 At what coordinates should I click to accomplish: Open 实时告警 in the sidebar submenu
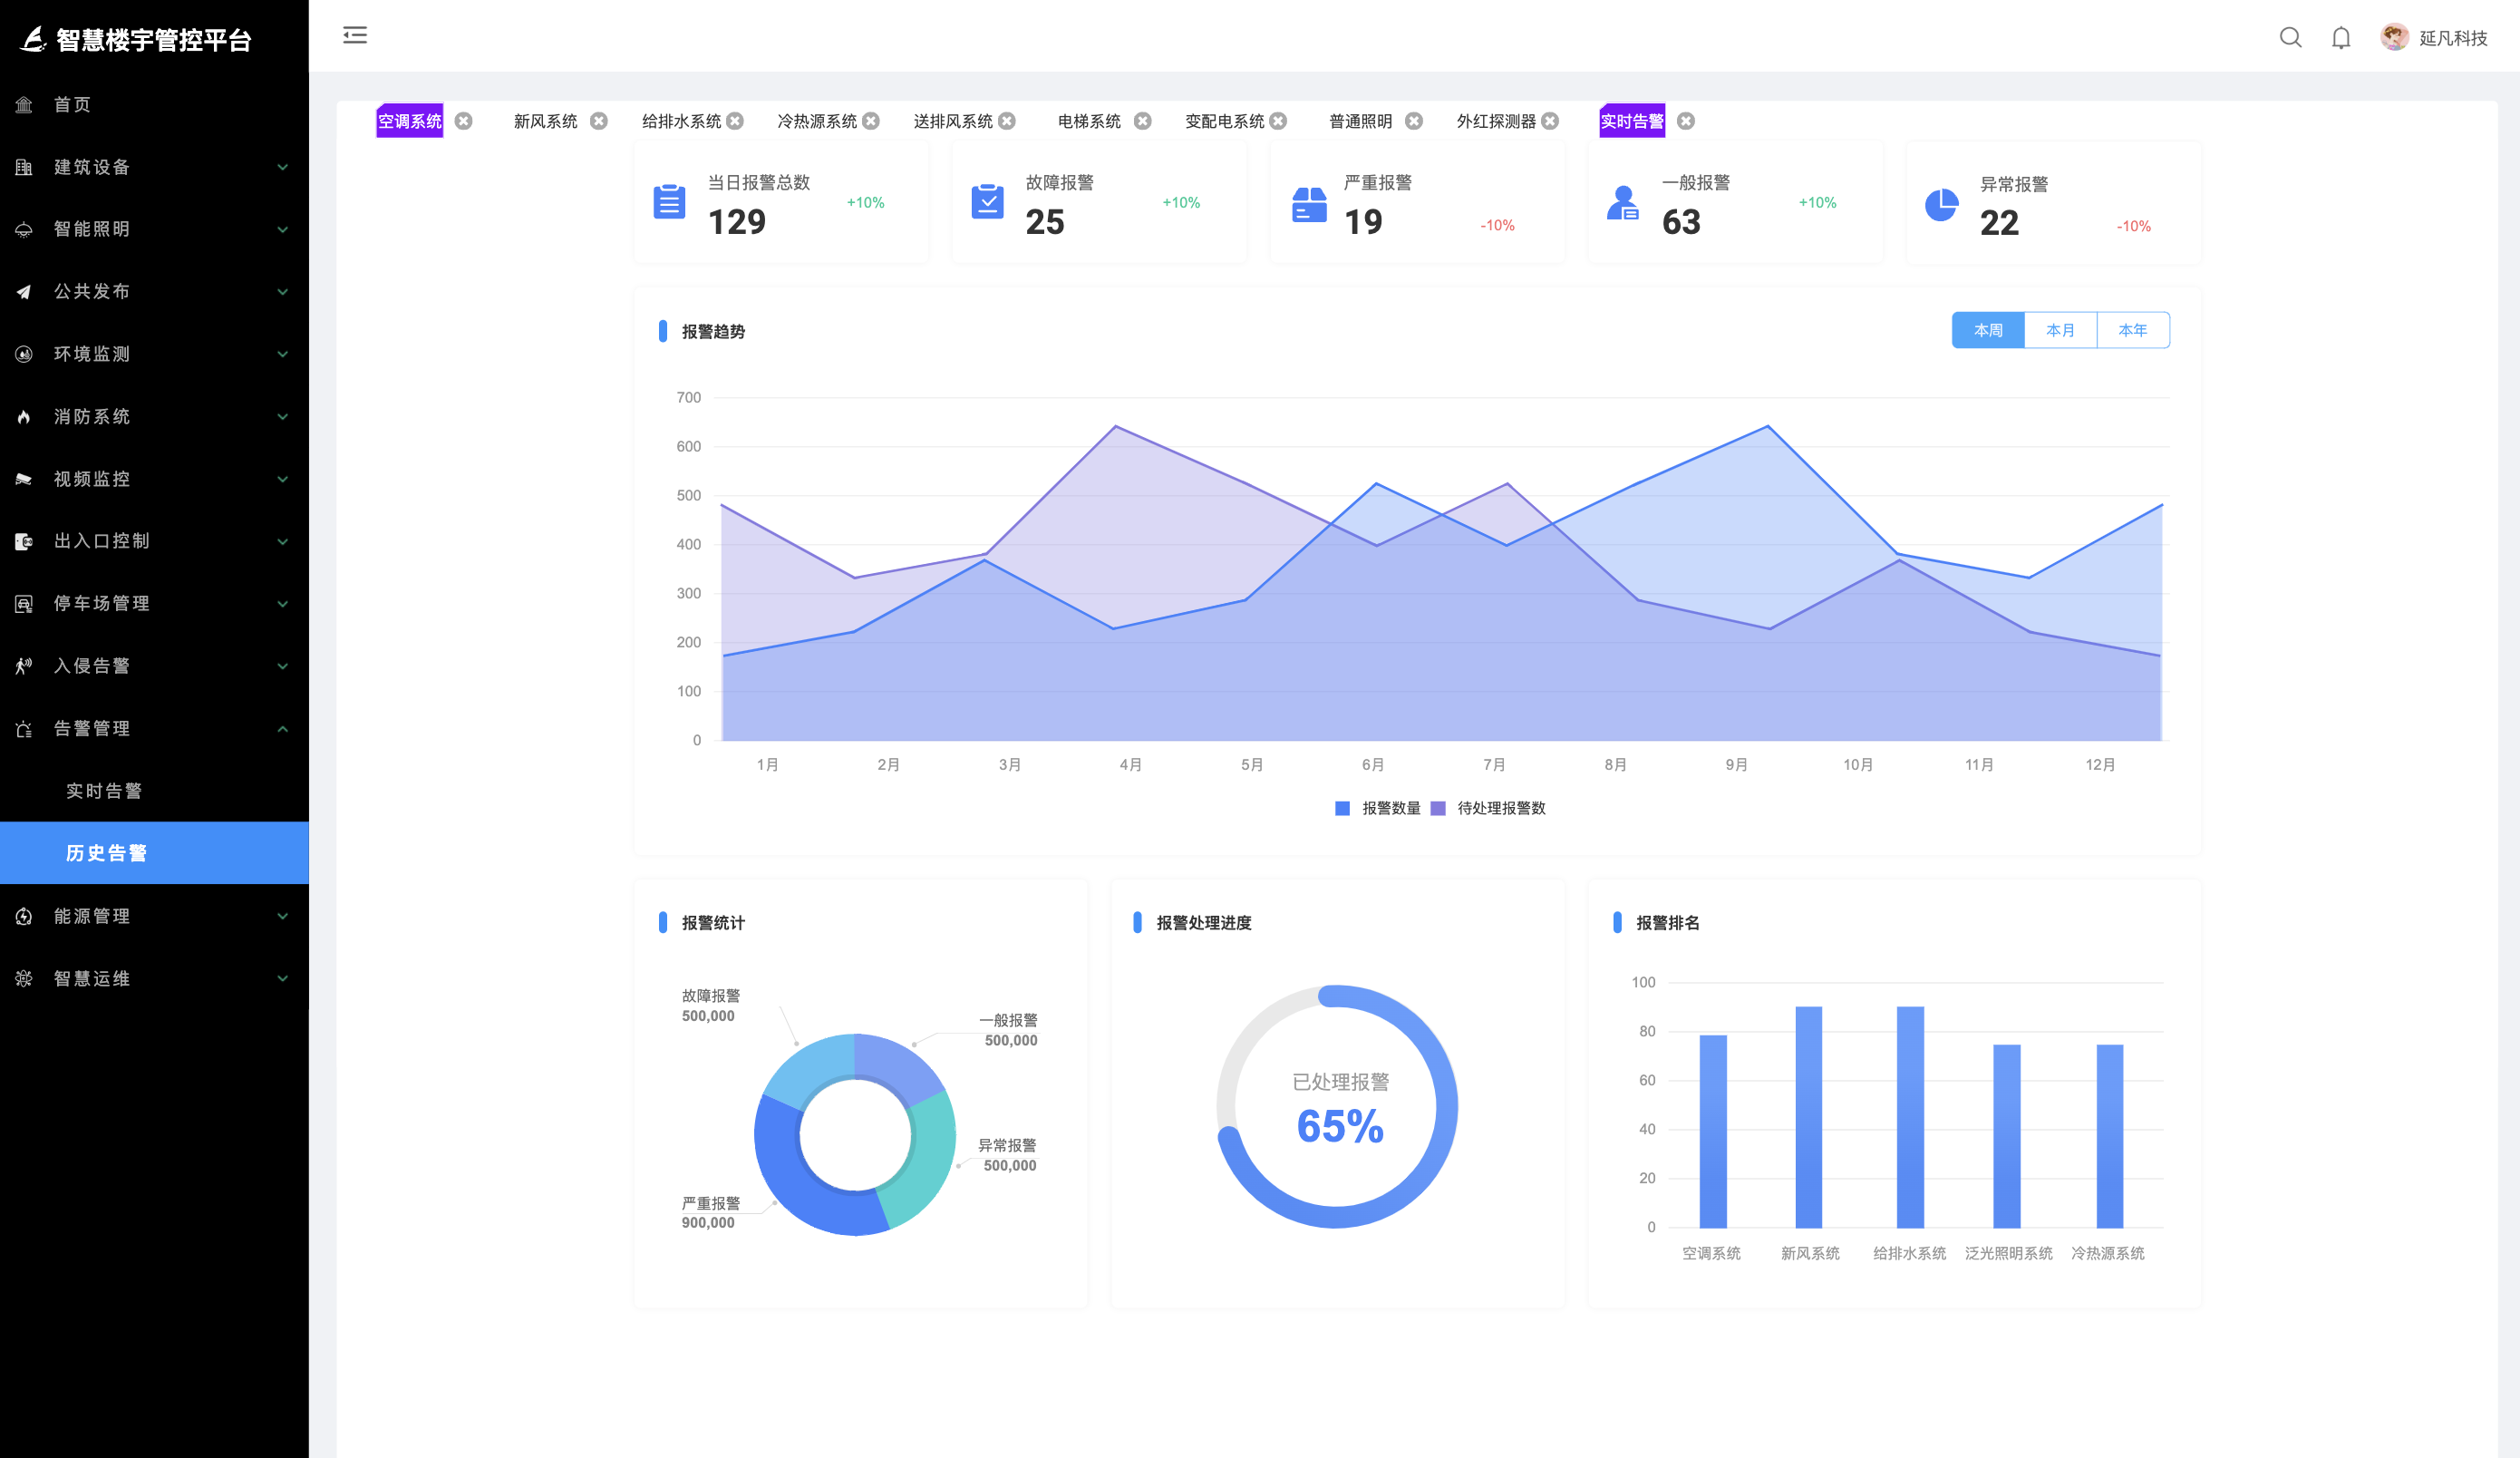tap(104, 791)
